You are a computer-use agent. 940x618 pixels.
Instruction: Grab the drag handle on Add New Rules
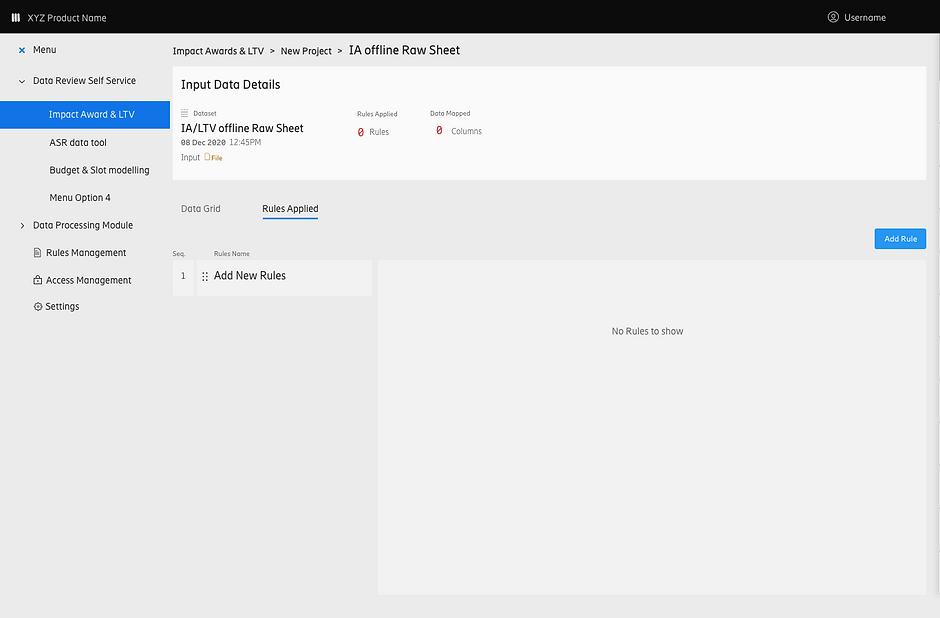coord(205,276)
